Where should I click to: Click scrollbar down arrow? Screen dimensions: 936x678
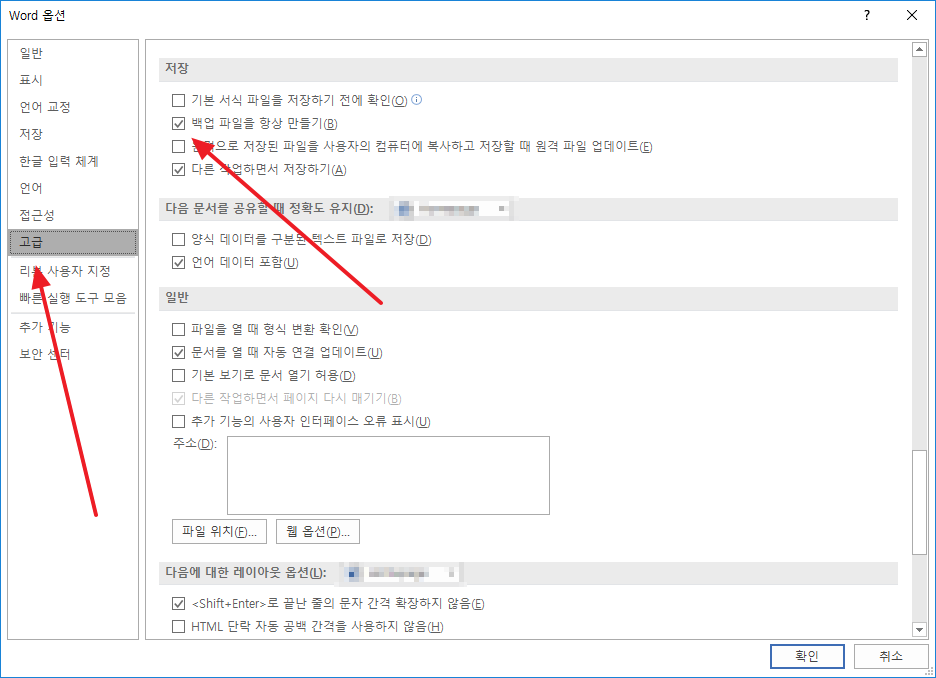point(919,629)
